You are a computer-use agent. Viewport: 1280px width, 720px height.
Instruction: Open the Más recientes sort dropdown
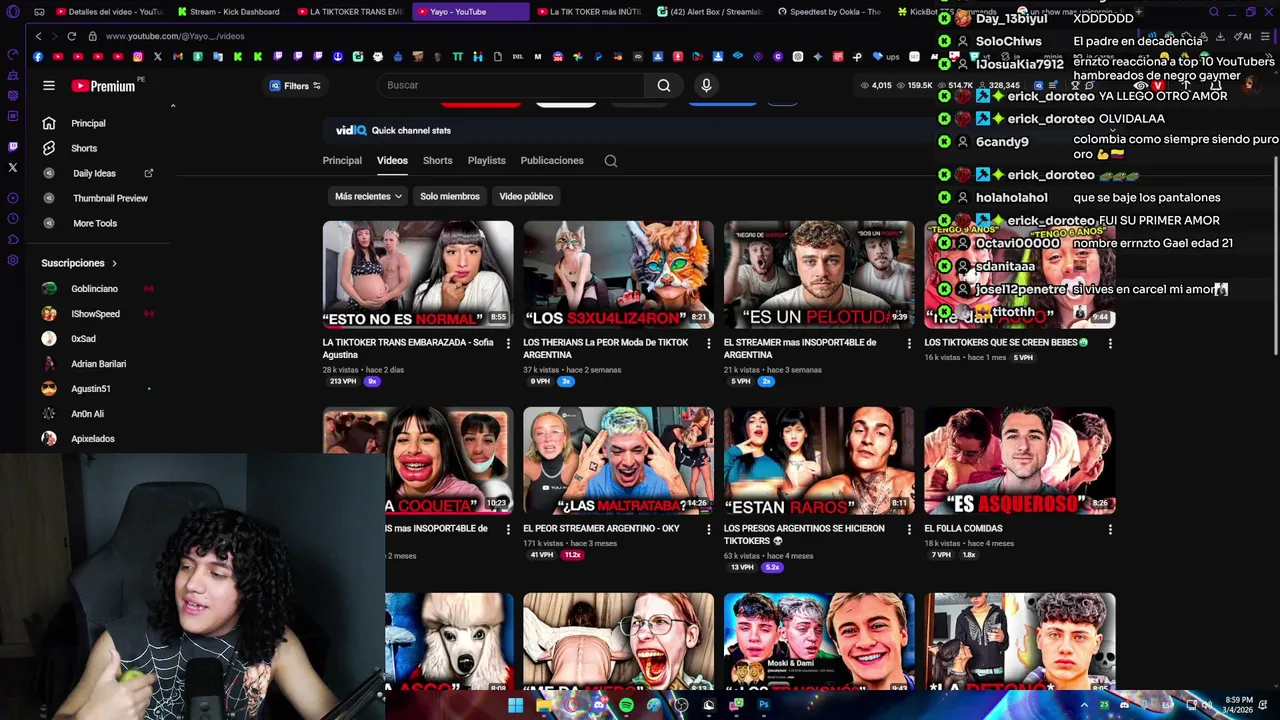[368, 196]
